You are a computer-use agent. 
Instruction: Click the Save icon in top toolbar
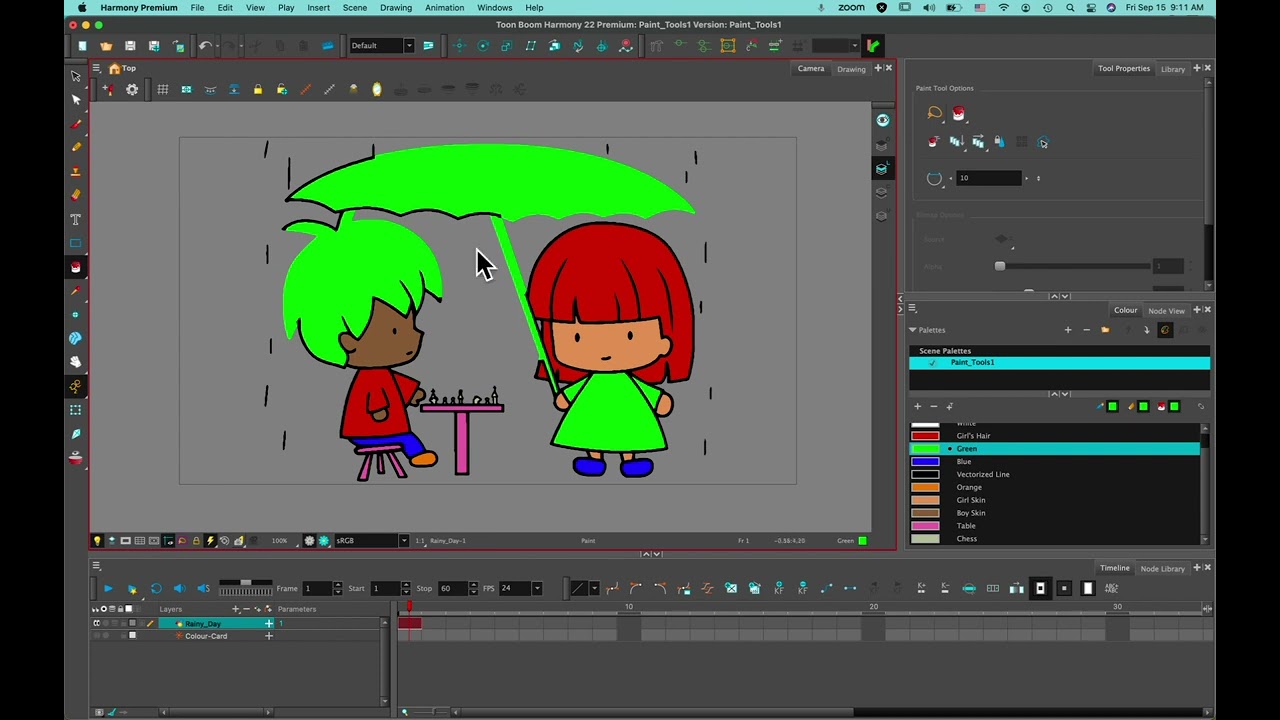[130, 46]
